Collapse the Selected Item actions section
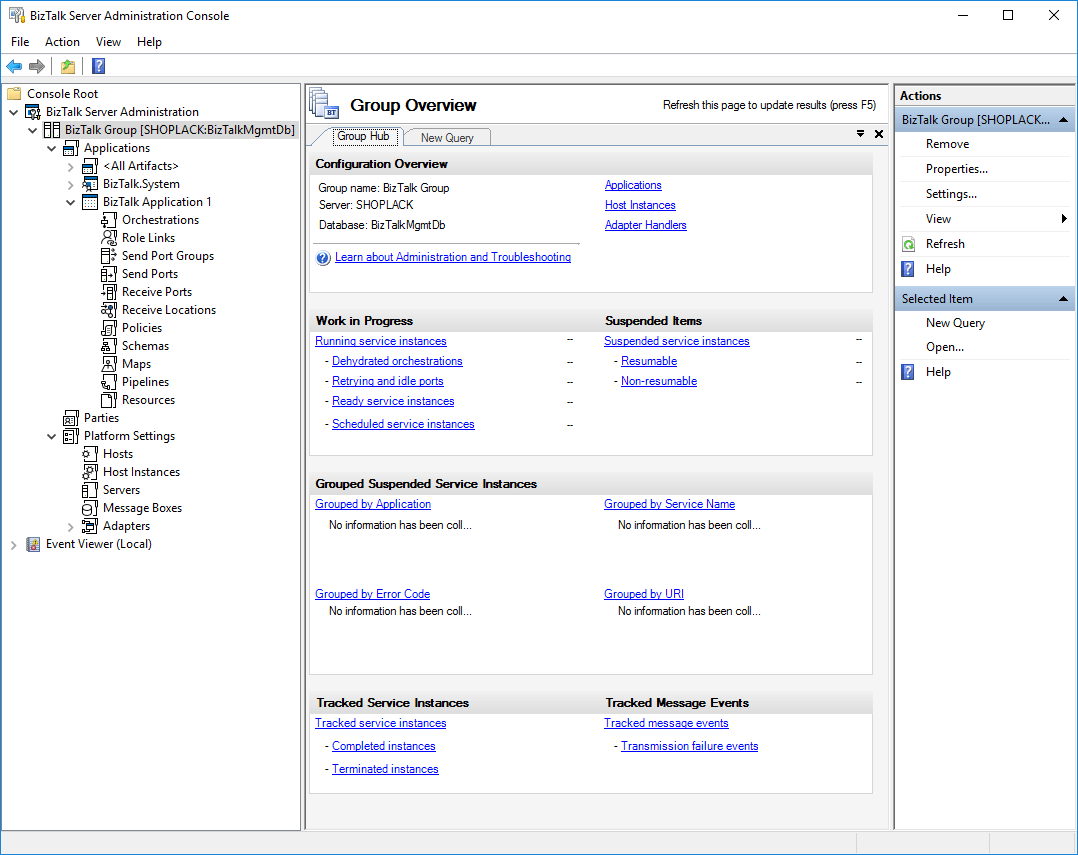The height and width of the screenshot is (855, 1078). pyautogui.click(x=1063, y=299)
